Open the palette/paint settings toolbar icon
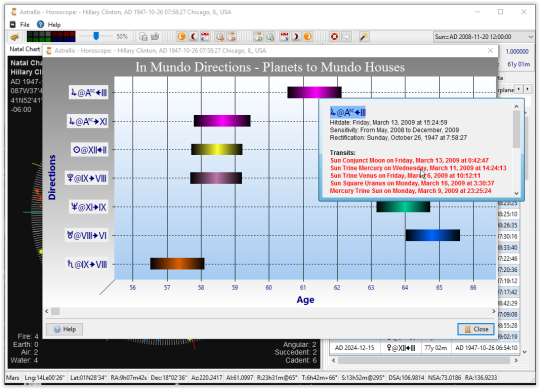This screenshot has width=540, height=389. [14, 36]
